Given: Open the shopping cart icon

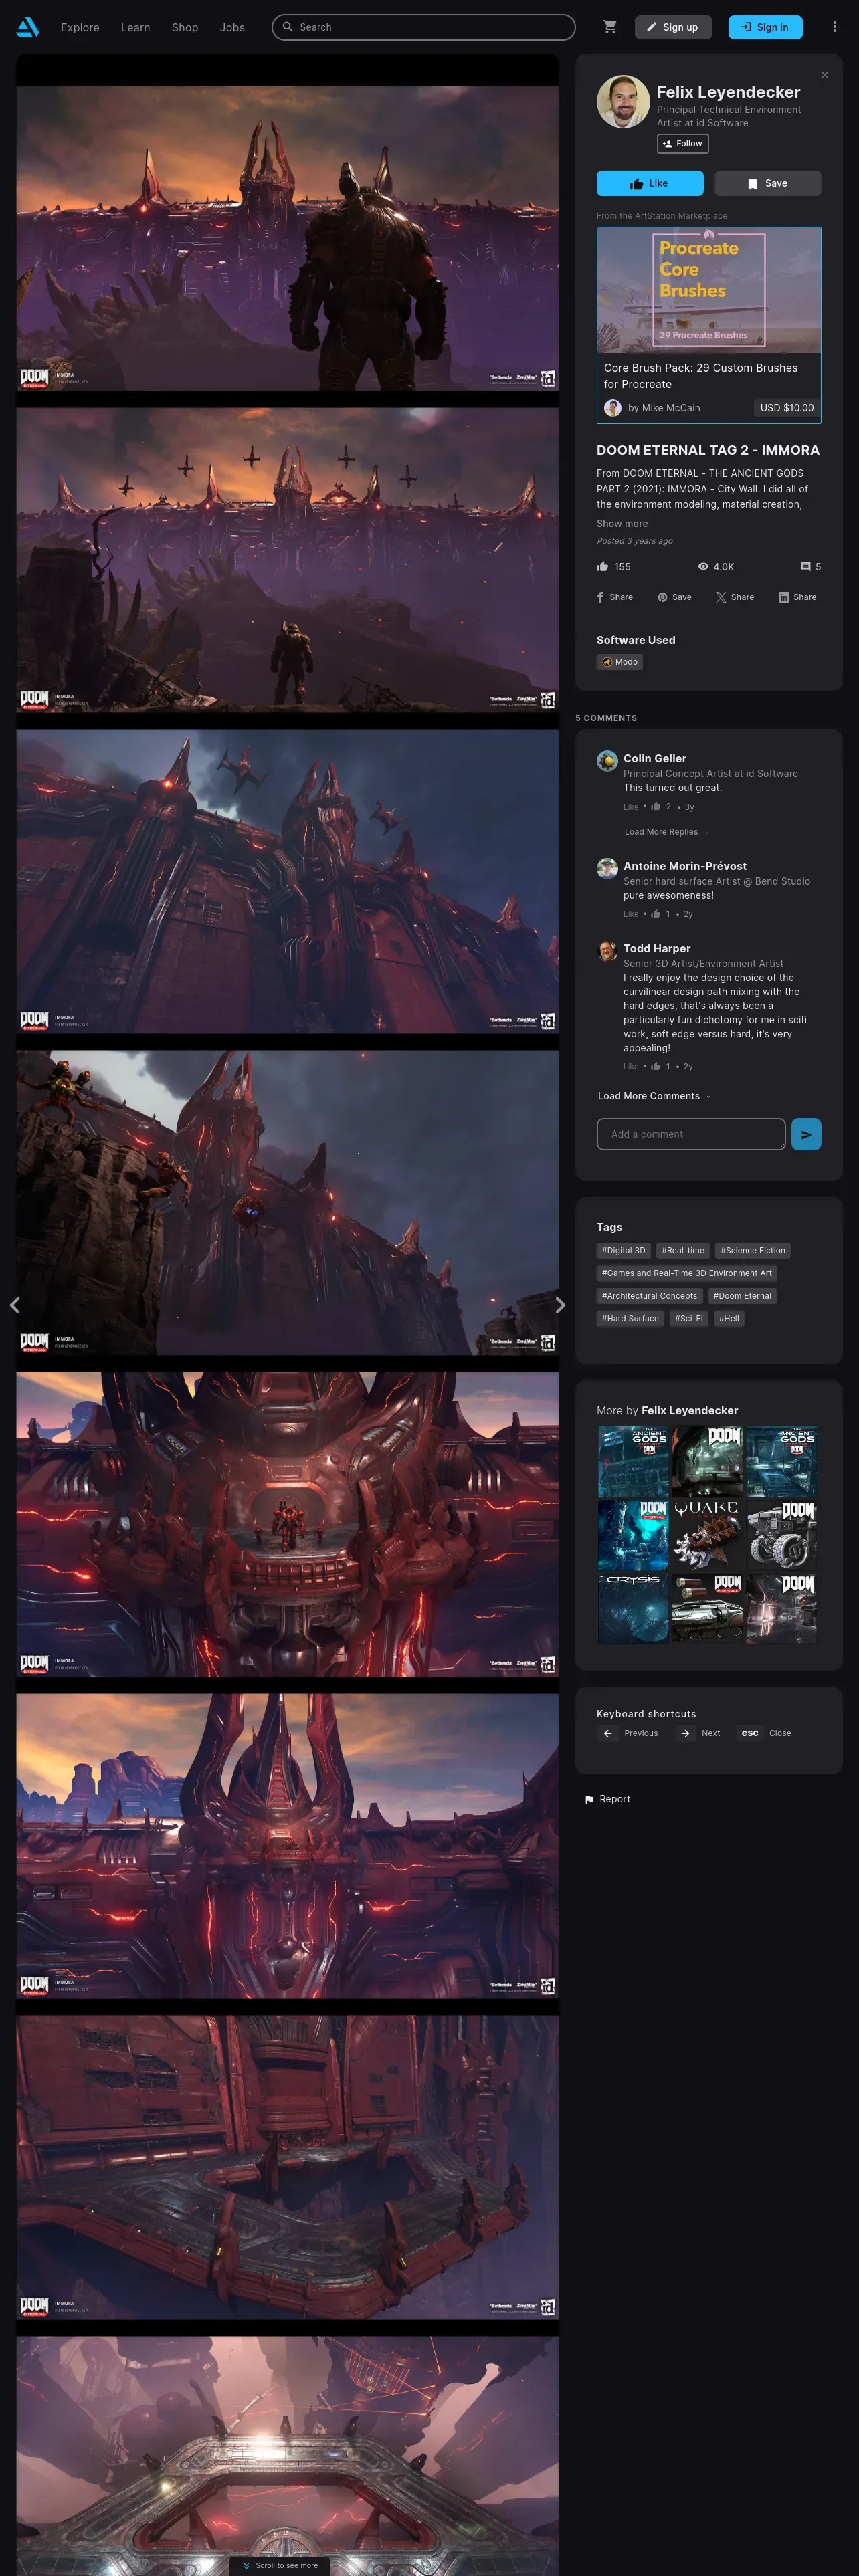Looking at the screenshot, I should 610,27.
